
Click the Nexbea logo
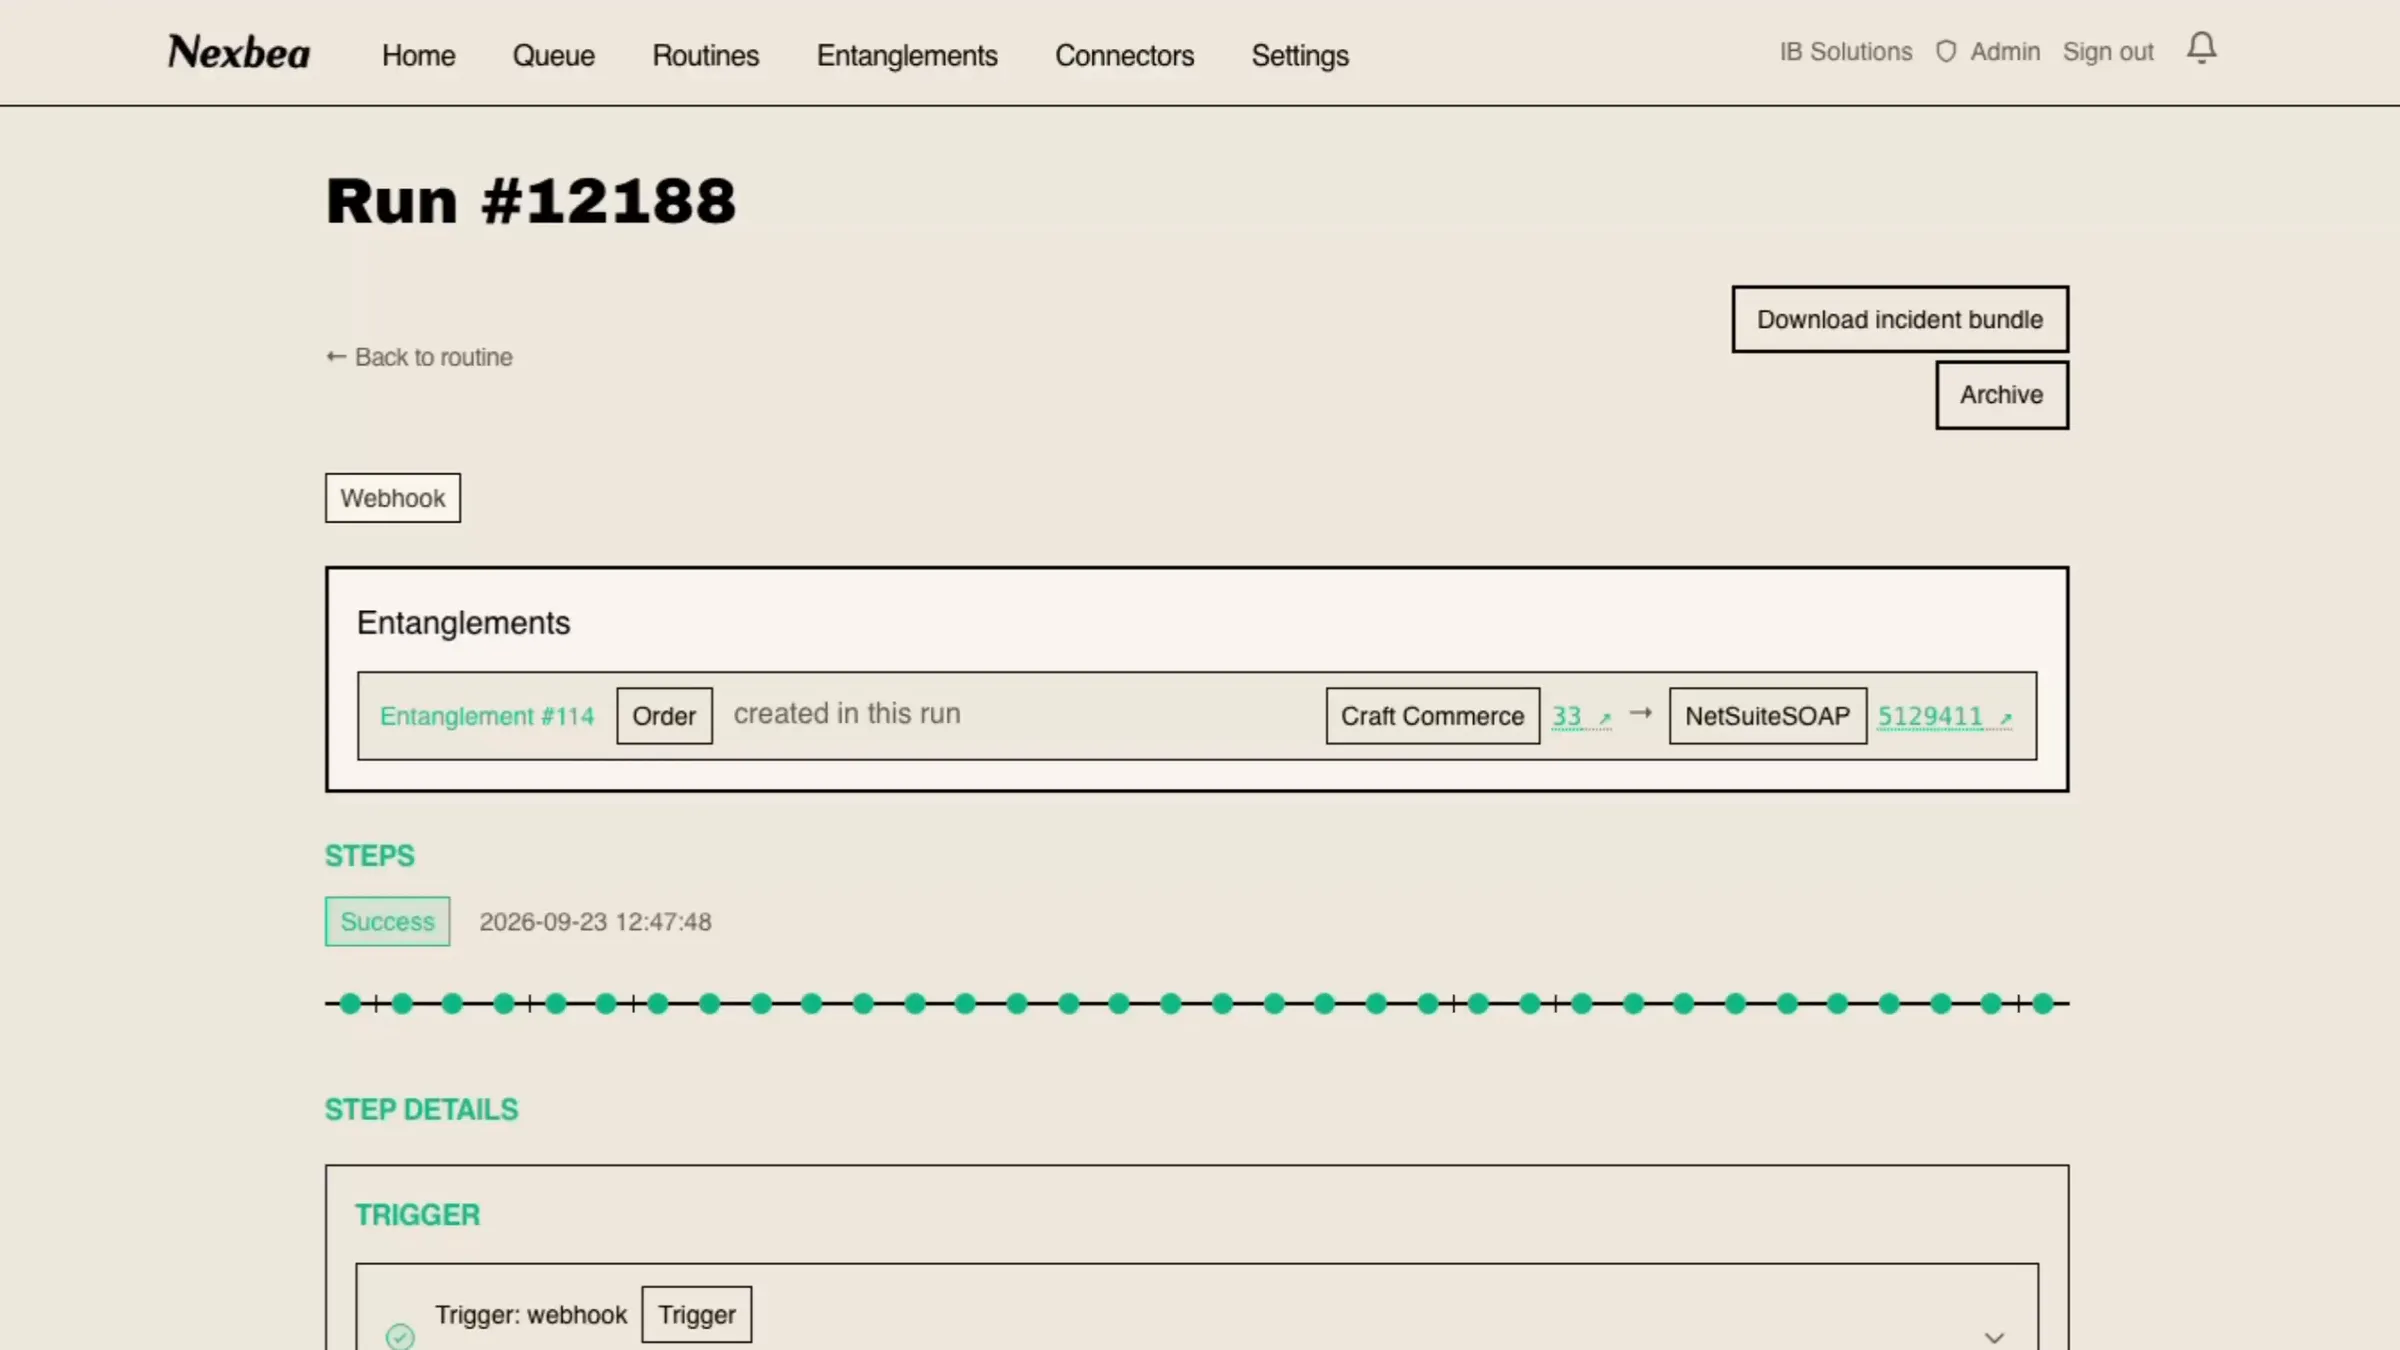(x=239, y=52)
